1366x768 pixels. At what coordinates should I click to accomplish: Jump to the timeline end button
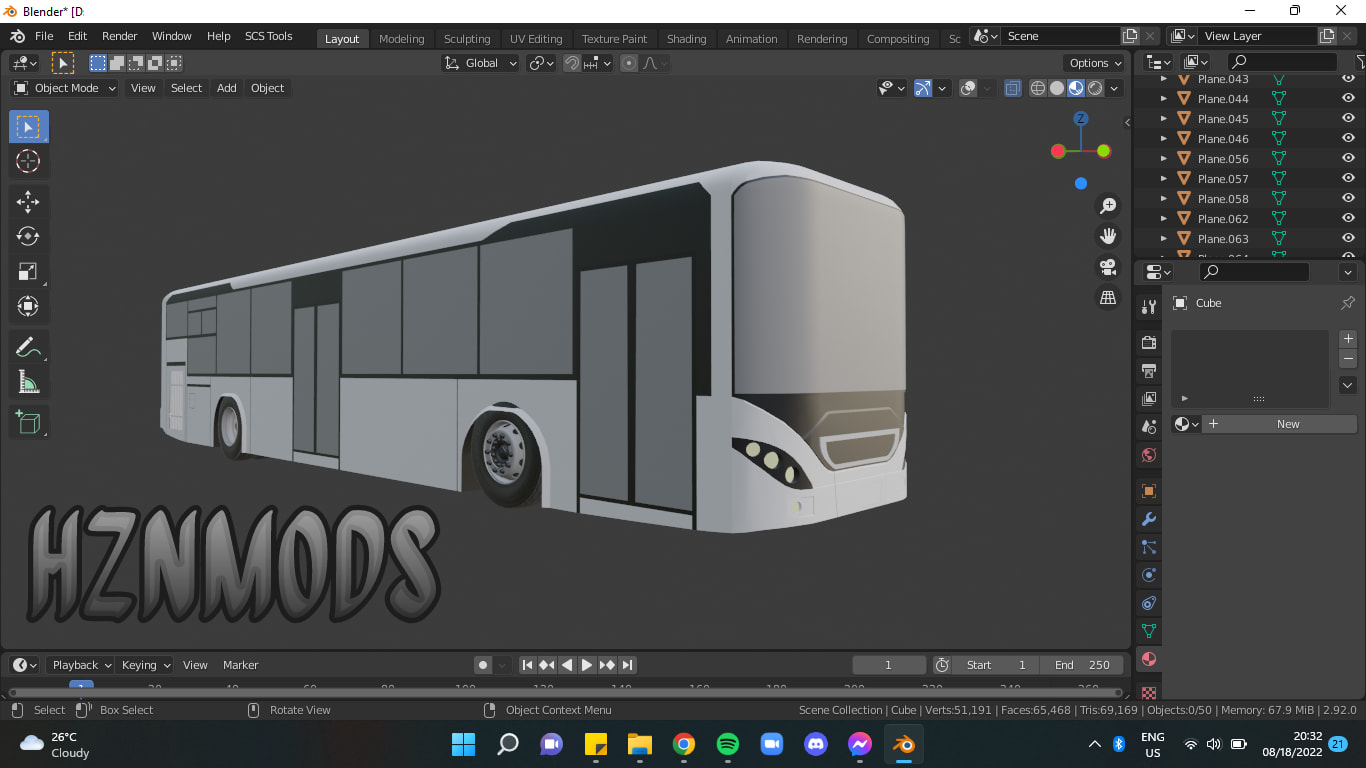pos(627,665)
